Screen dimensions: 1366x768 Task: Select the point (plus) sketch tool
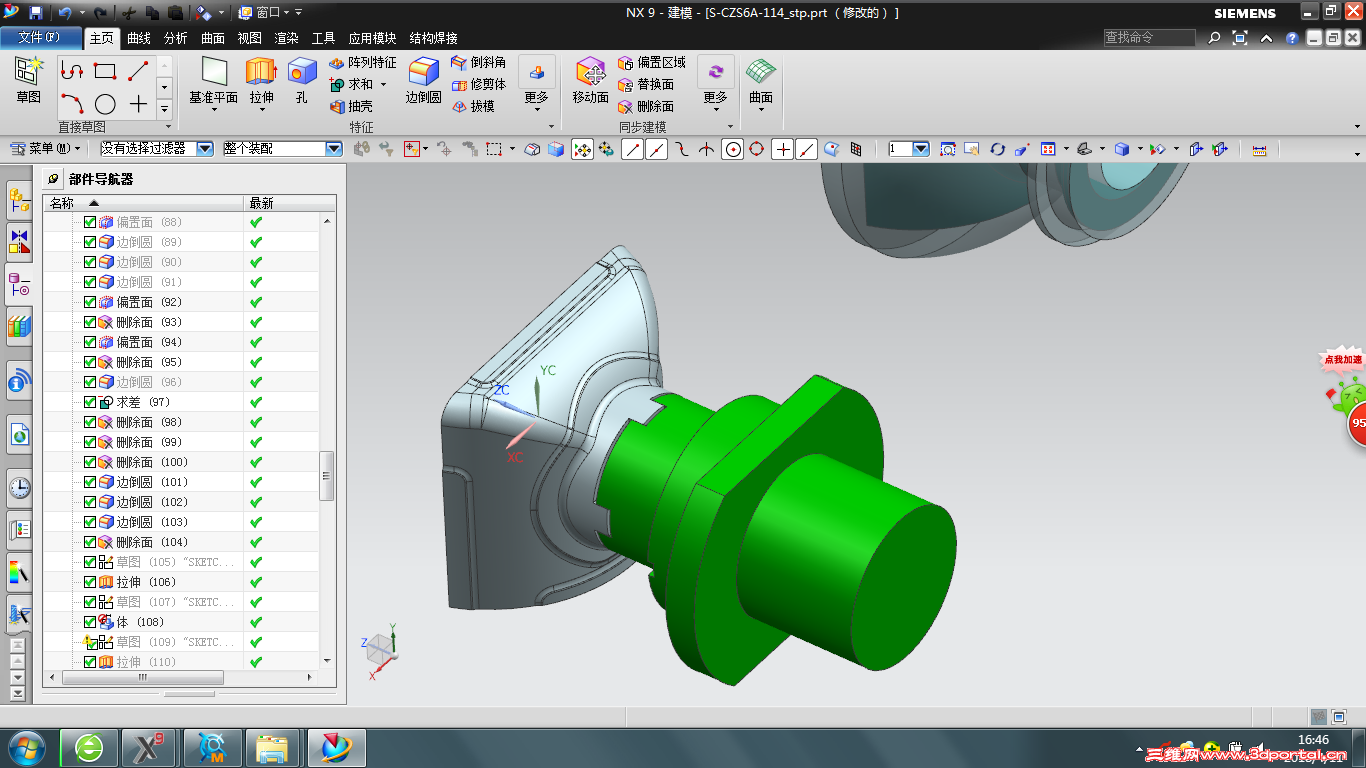point(138,104)
